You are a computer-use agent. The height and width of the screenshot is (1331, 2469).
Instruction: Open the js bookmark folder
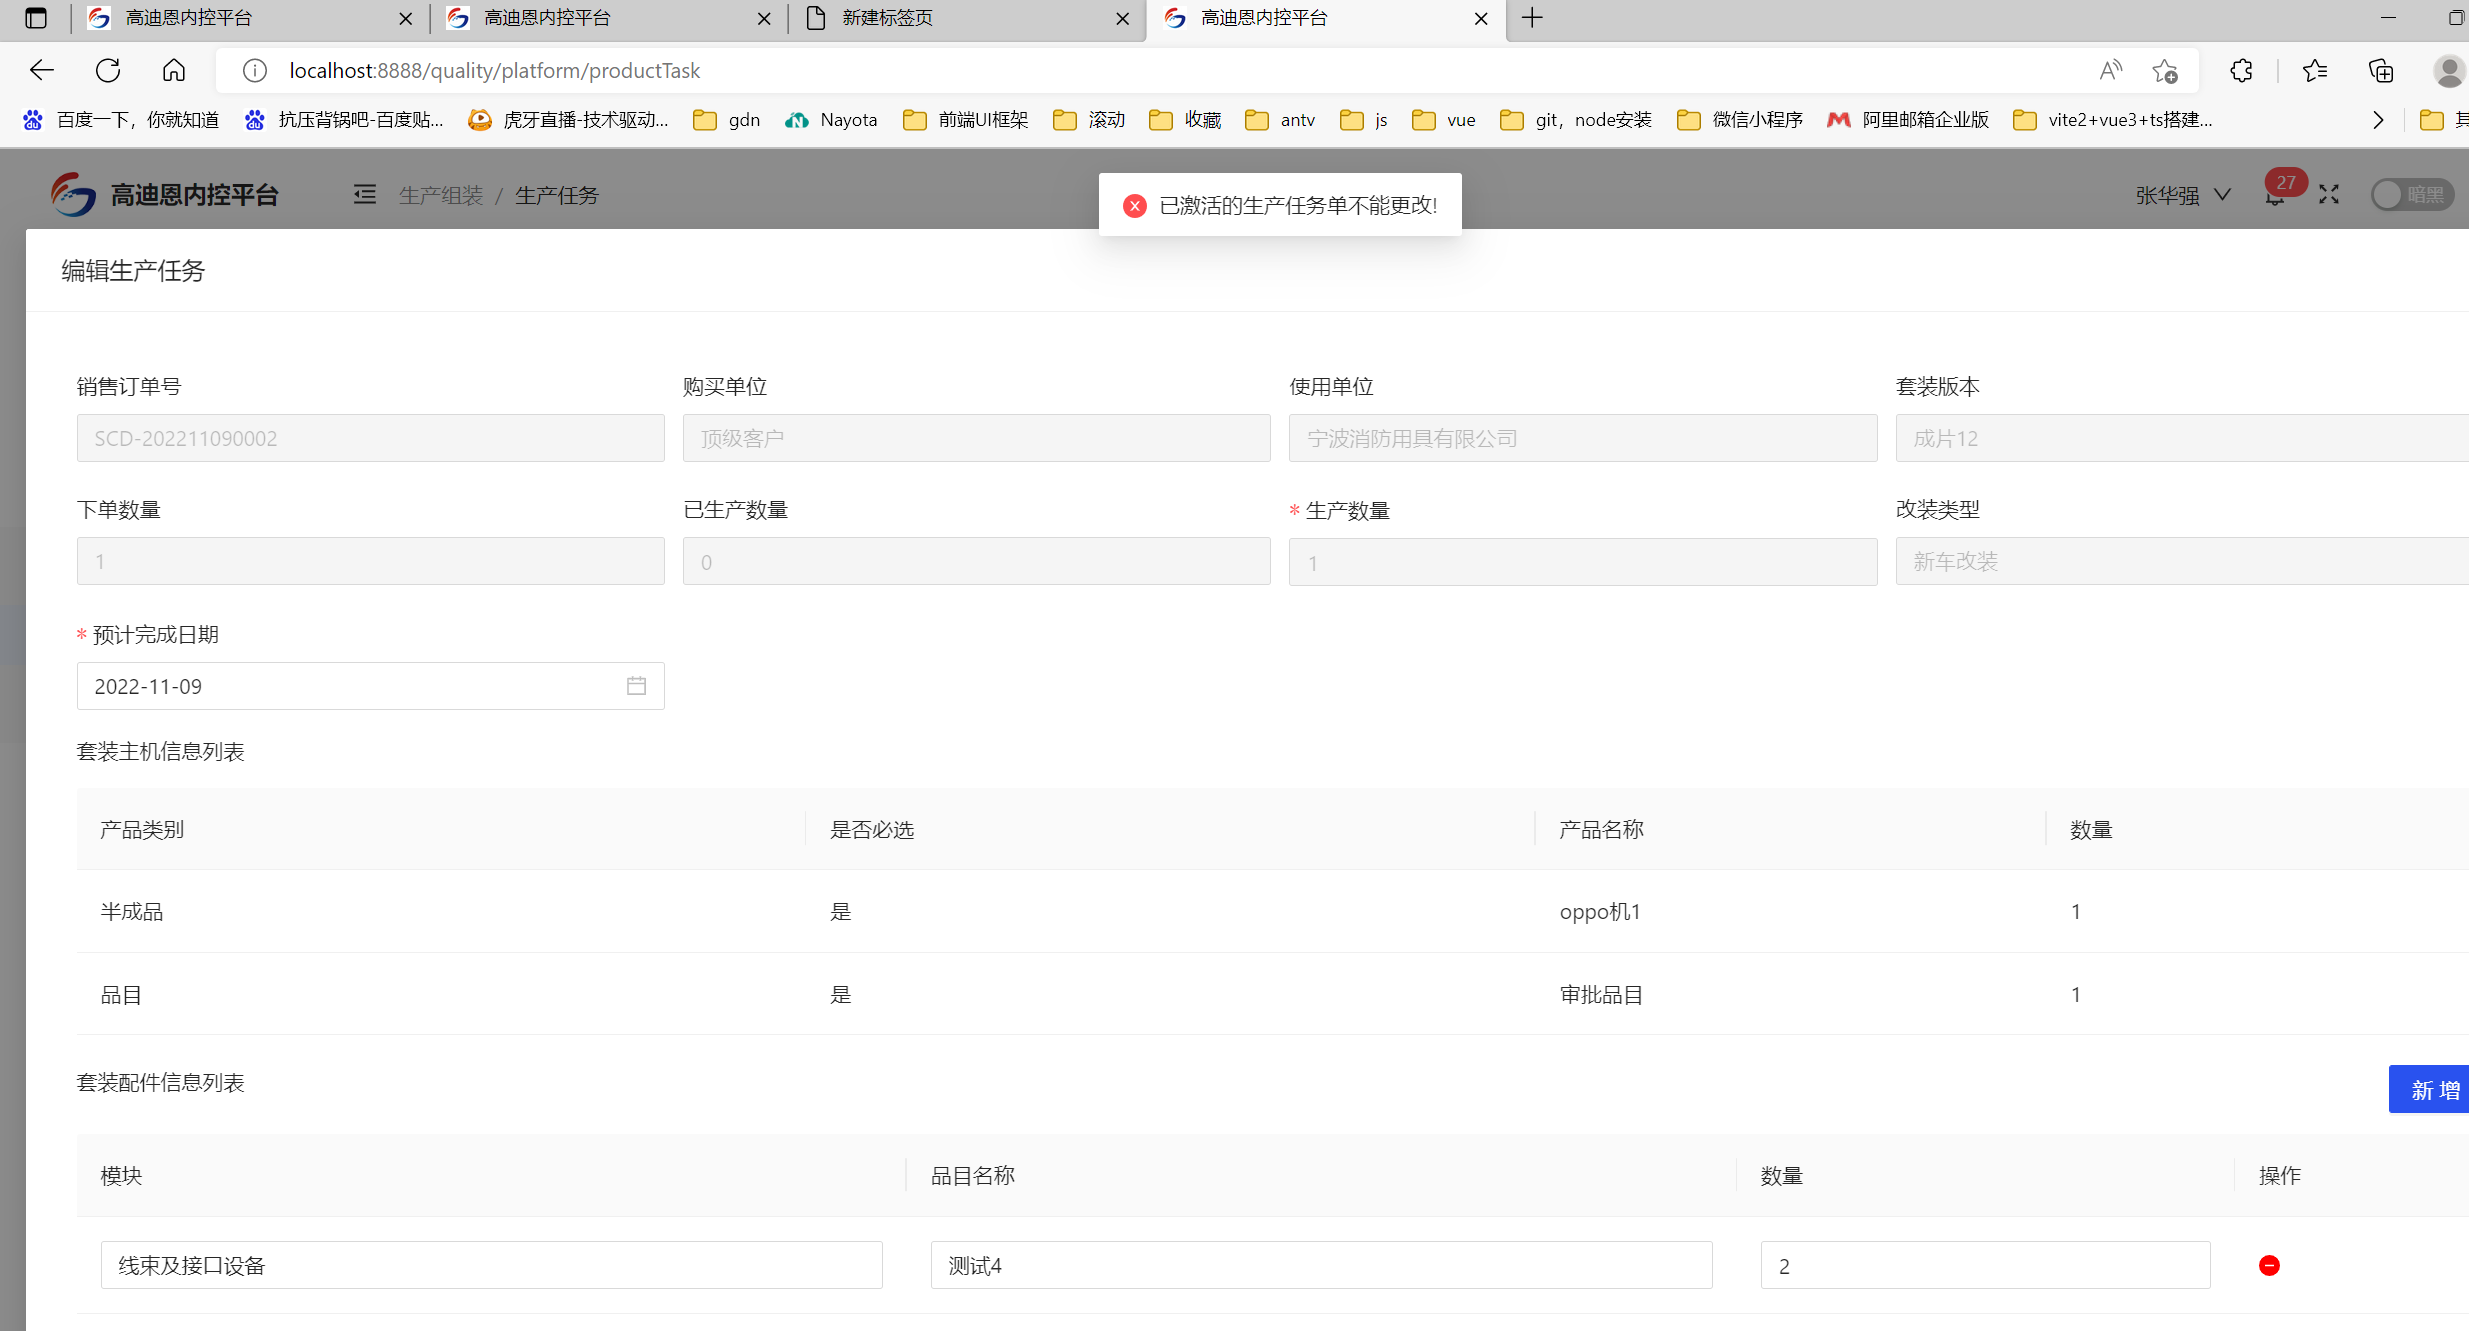(1364, 120)
